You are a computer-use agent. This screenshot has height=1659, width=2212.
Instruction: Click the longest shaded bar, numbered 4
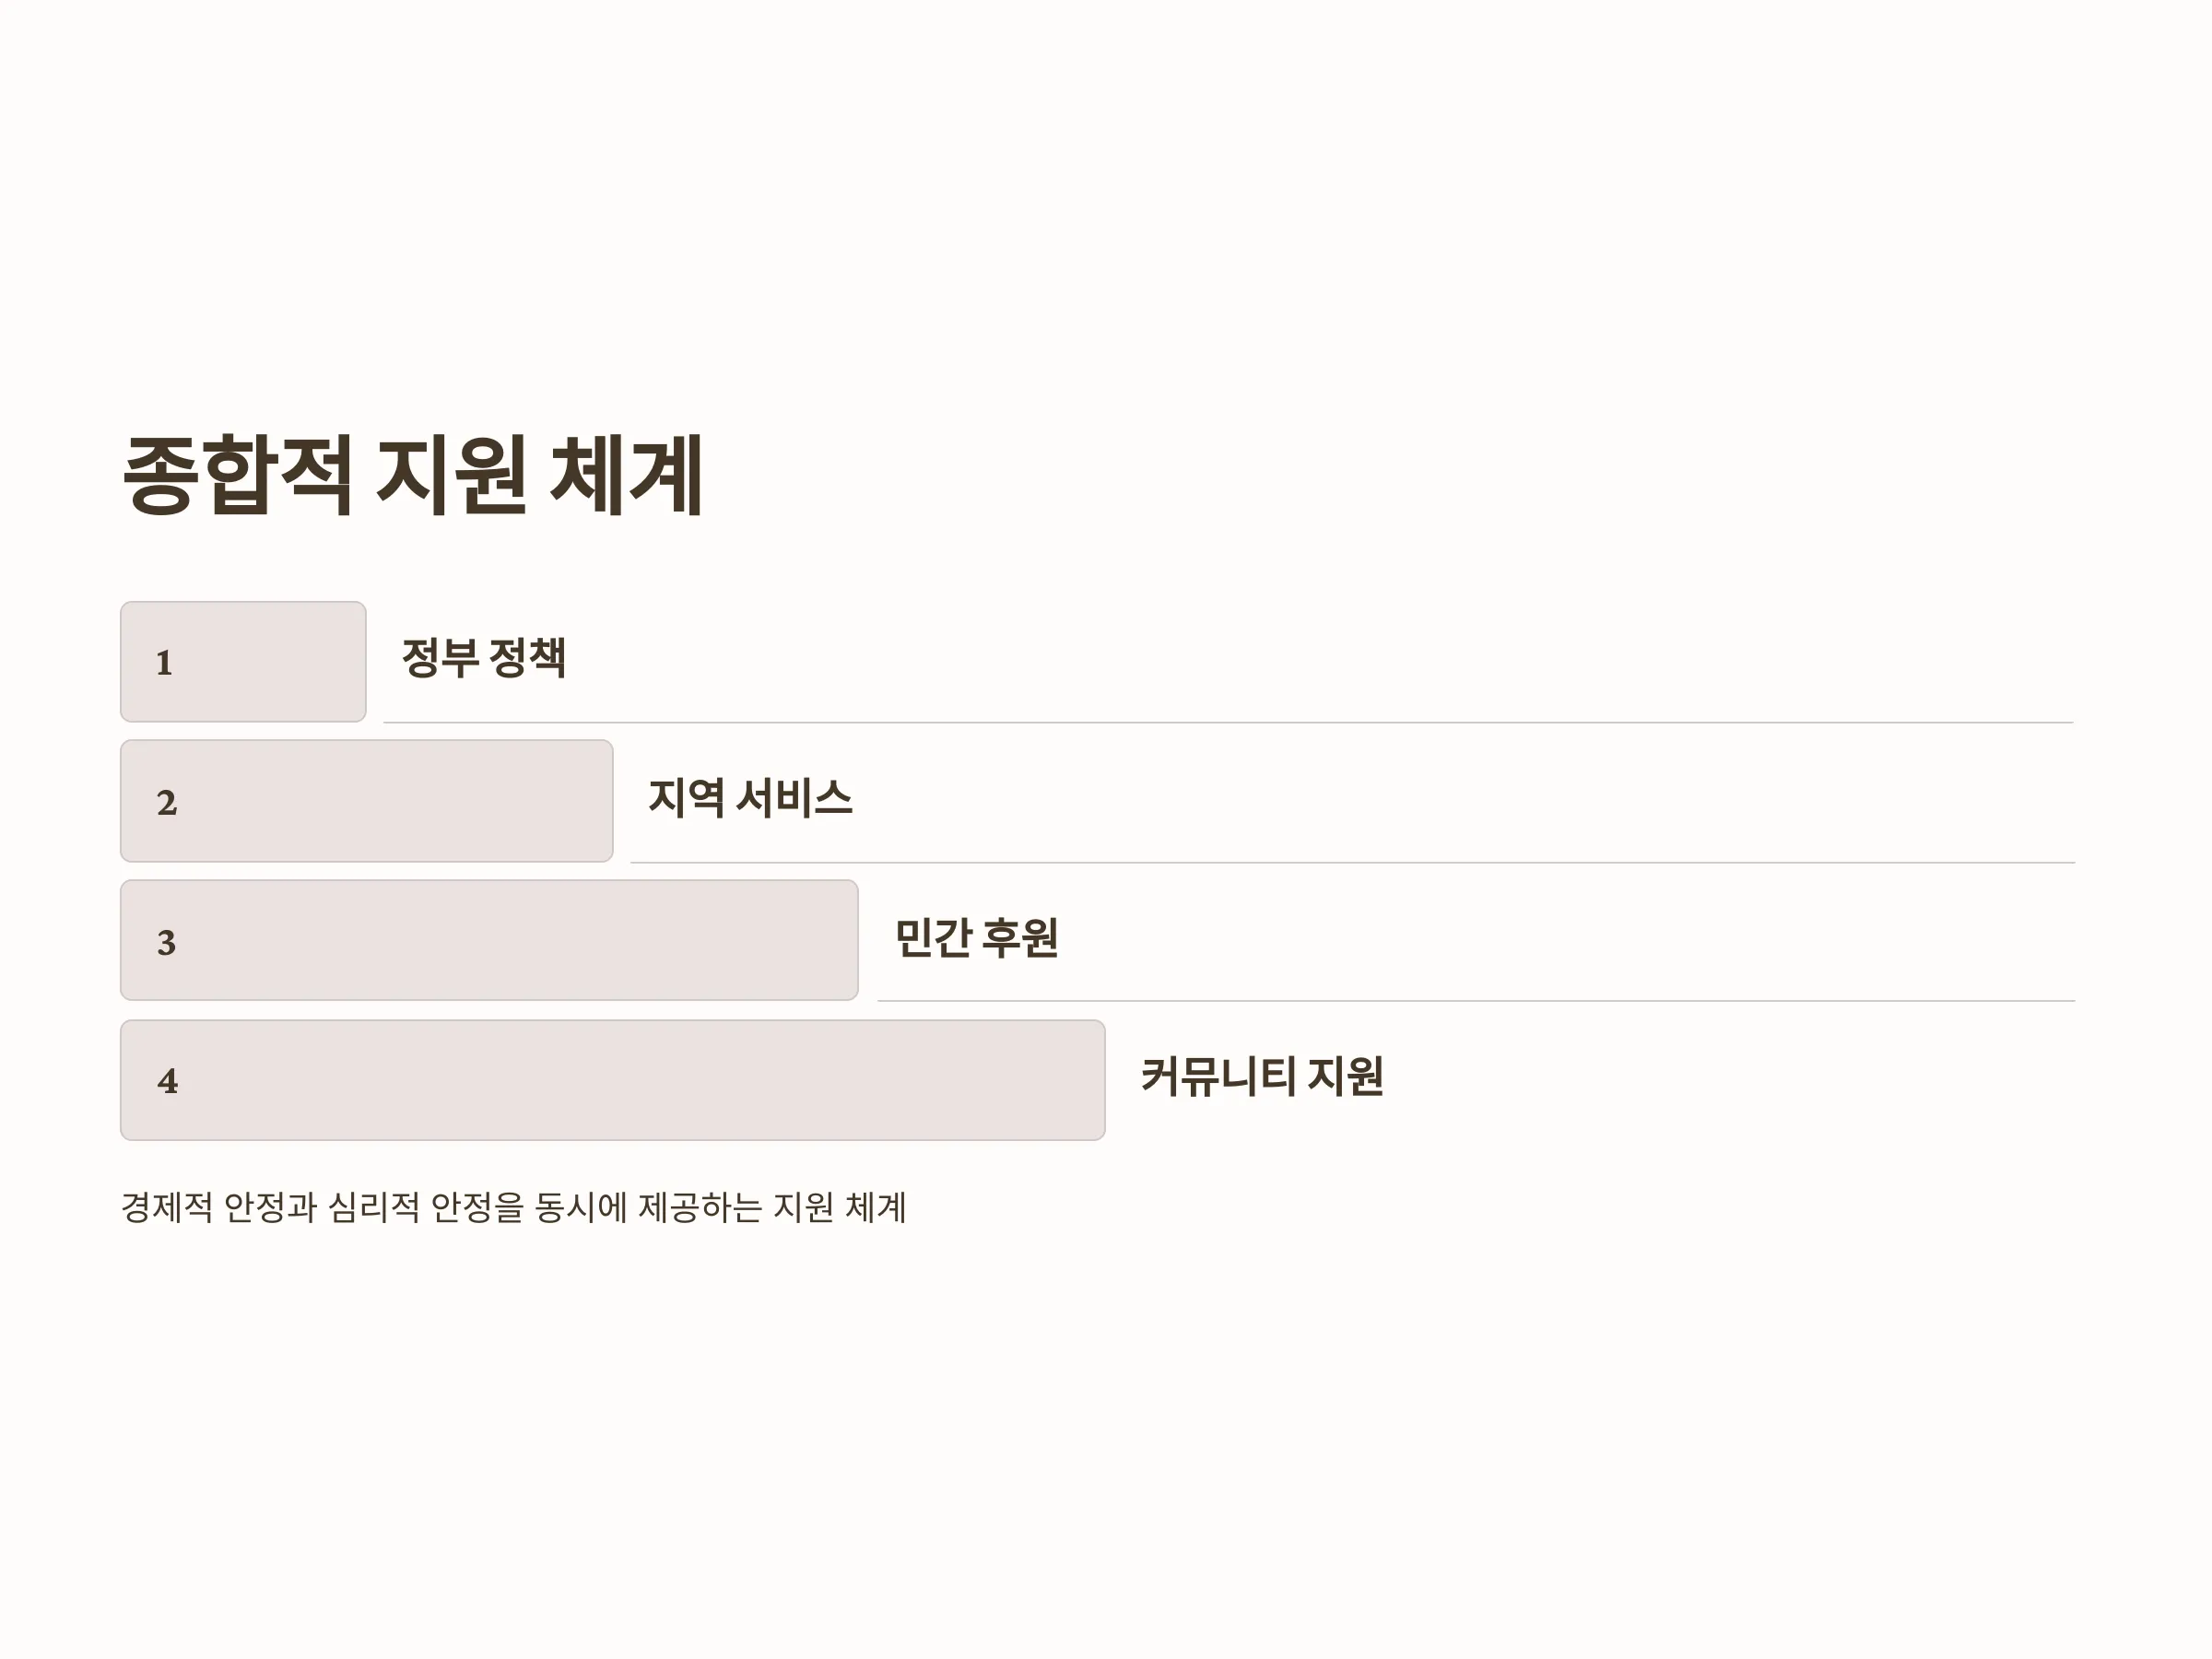point(612,1080)
